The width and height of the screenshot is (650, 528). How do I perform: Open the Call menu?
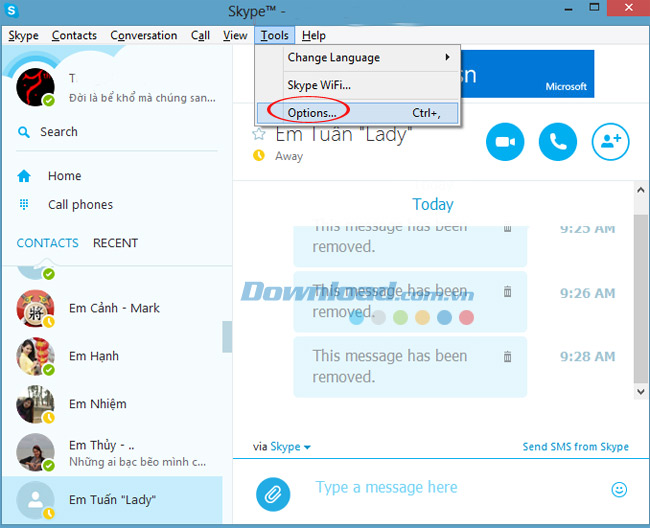point(200,36)
